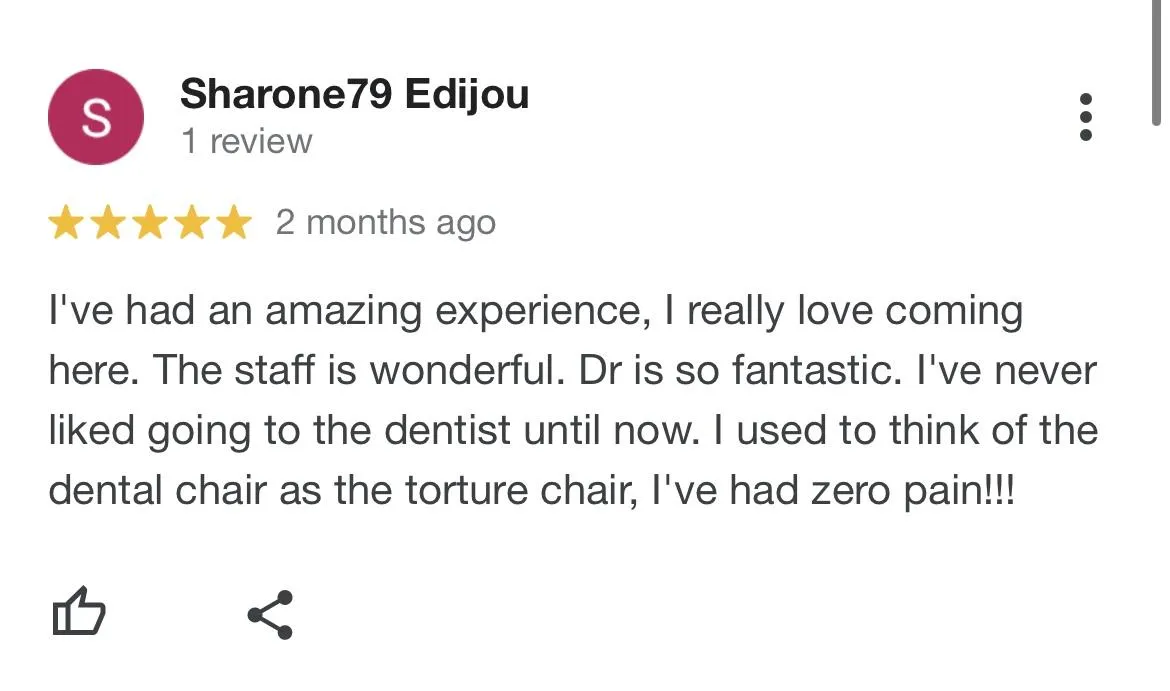Click the third yellow rating star
Viewport: 1170px width, 691px height.
(x=150, y=223)
